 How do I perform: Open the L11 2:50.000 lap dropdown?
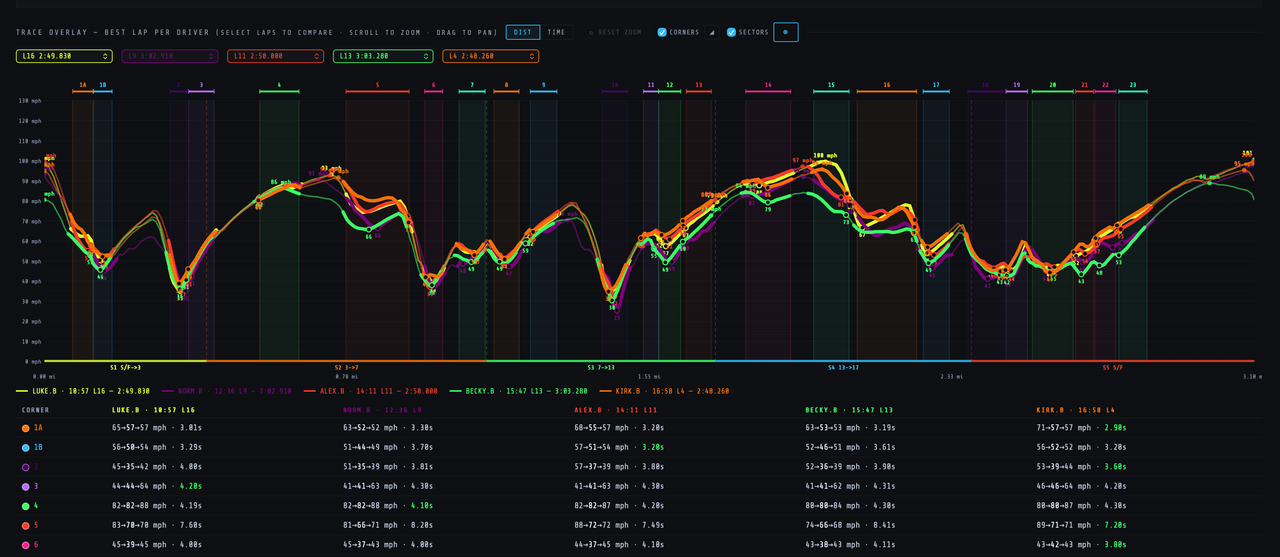click(275, 57)
